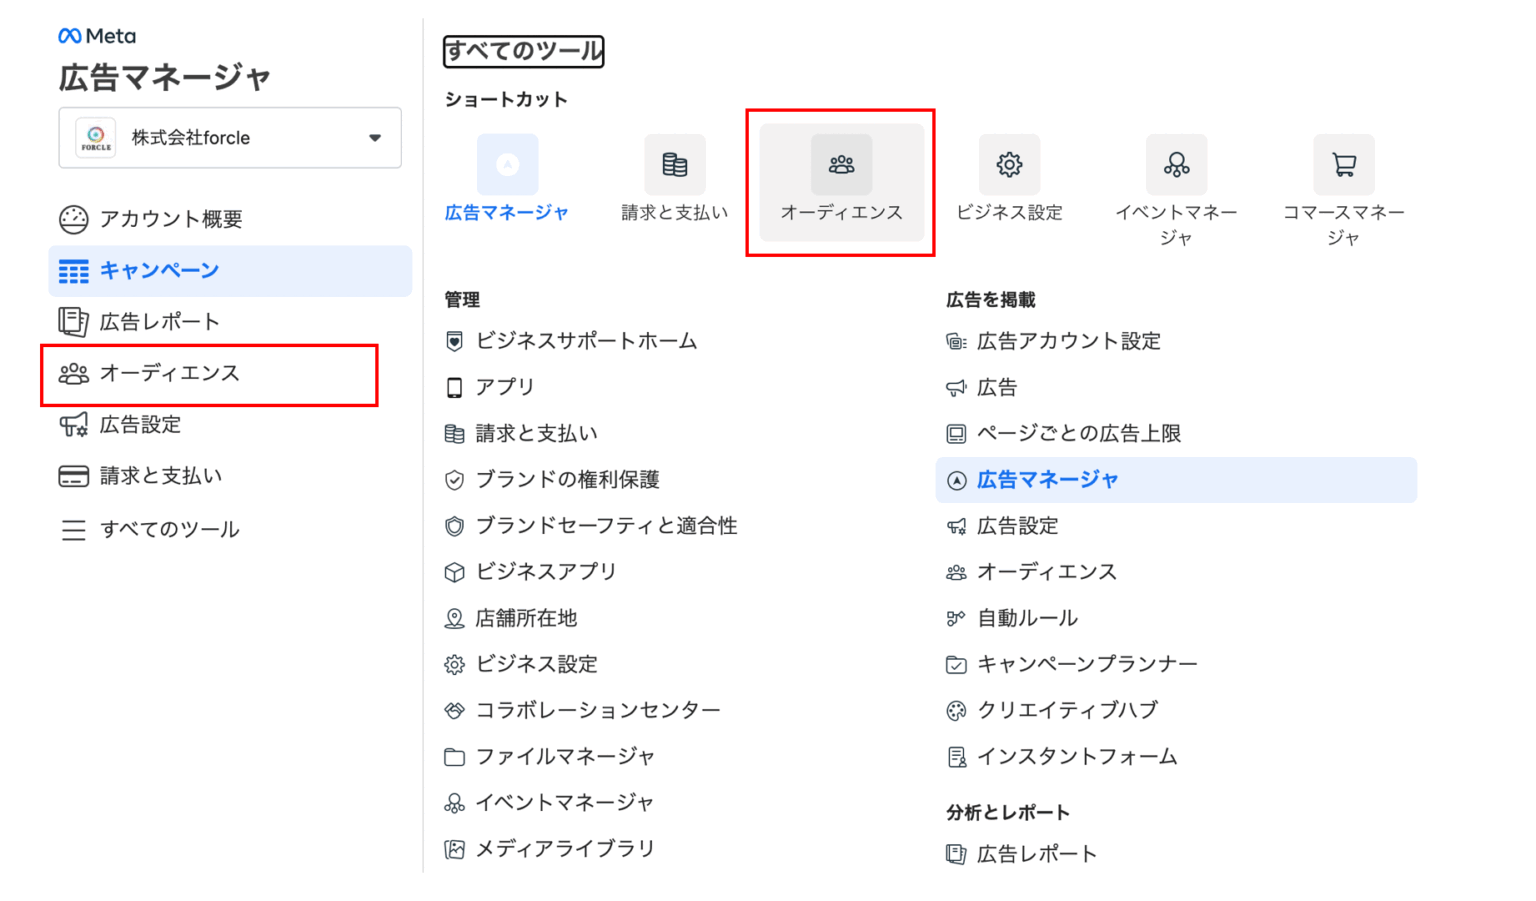Click the メディアライブラリ image icon

coord(455,849)
